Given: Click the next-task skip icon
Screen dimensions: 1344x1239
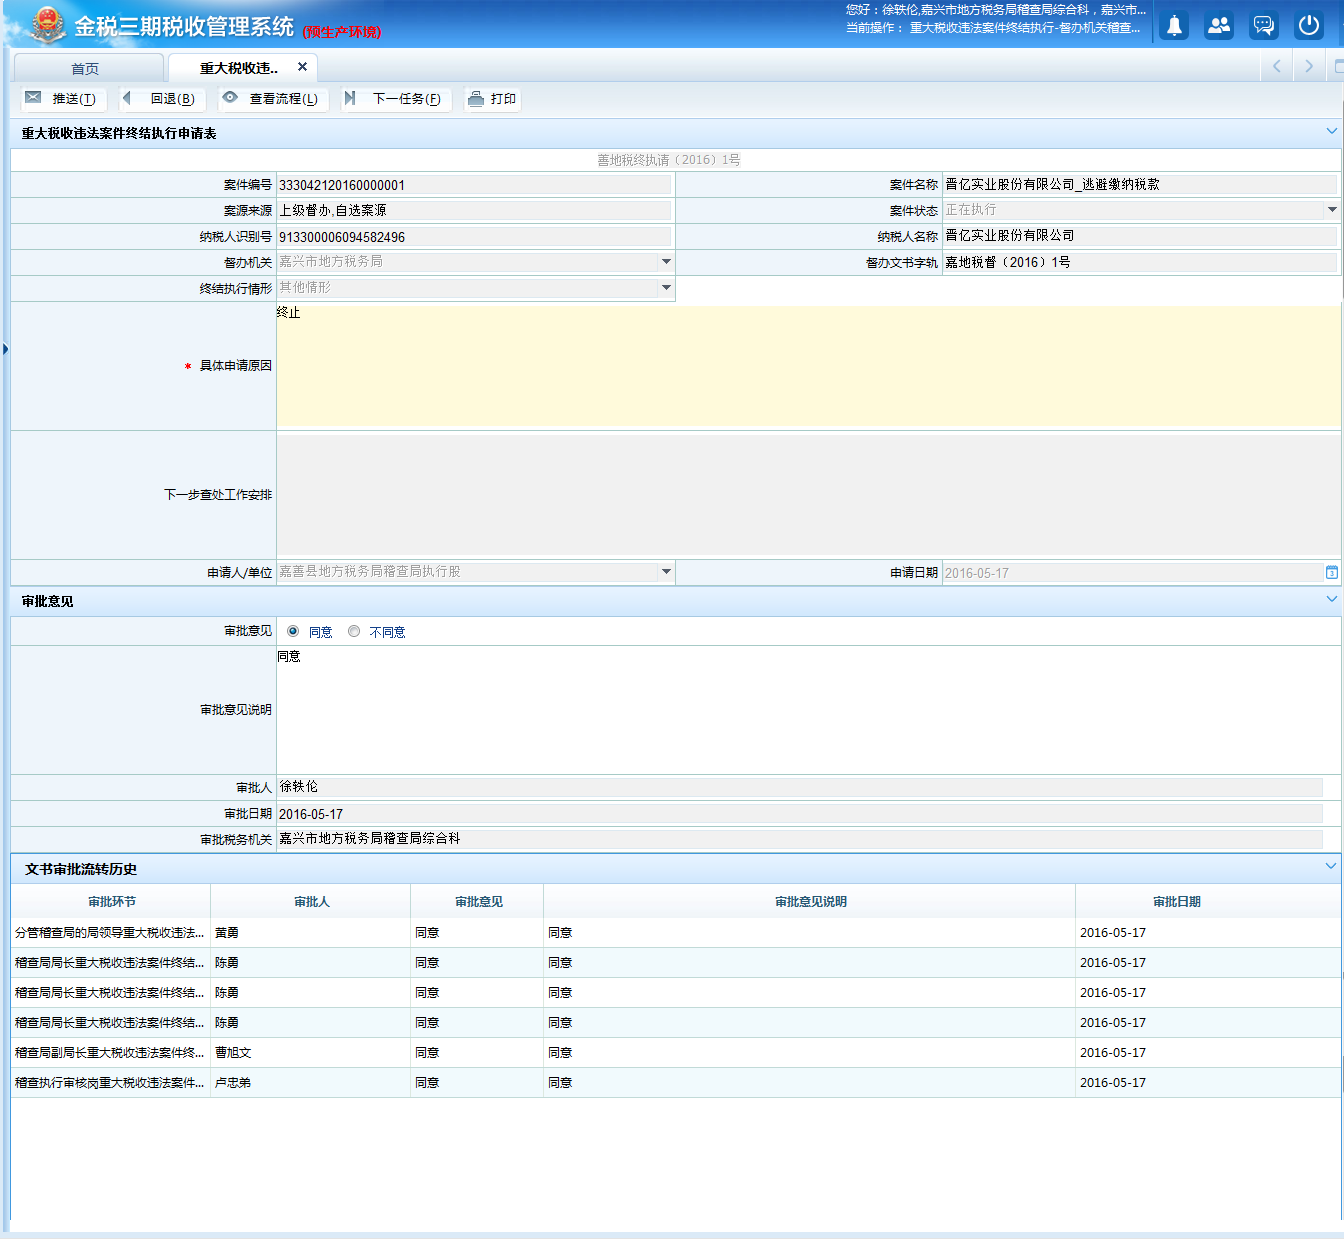Looking at the screenshot, I should click(350, 98).
